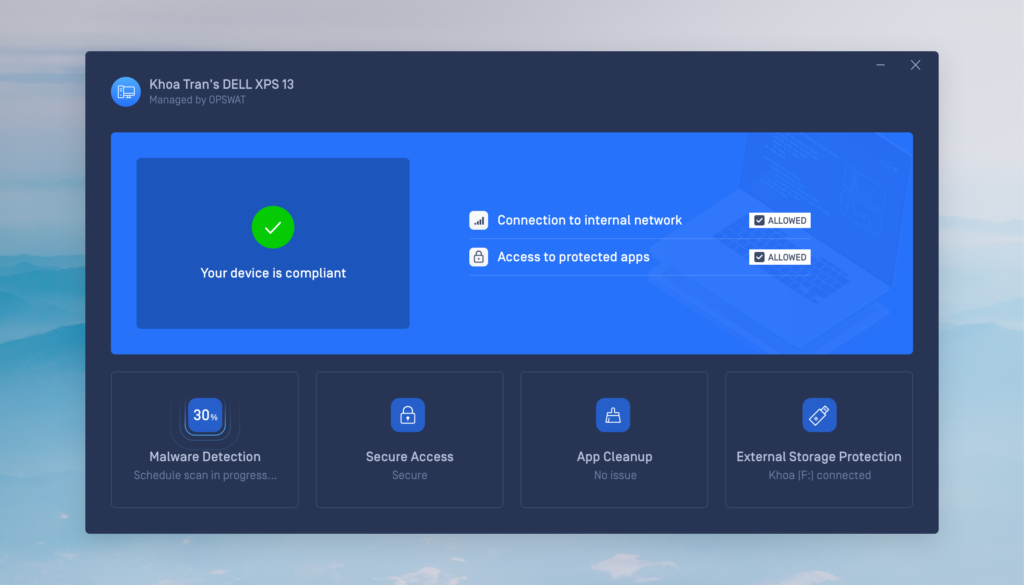Image resolution: width=1024 pixels, height=585 pixels.
Task: Click the "No issue" status under App Cleanup
Action: [x=615, y=476]
